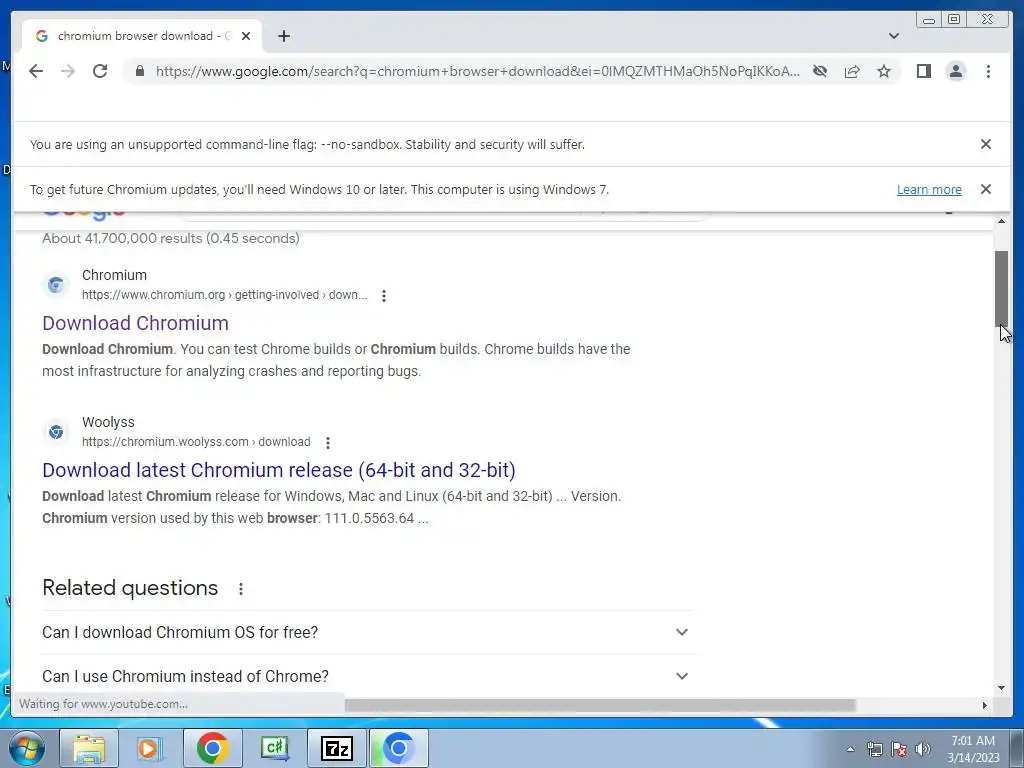
Task: Launch Windows Media Player from taskbar
Action: coord(150,748)
